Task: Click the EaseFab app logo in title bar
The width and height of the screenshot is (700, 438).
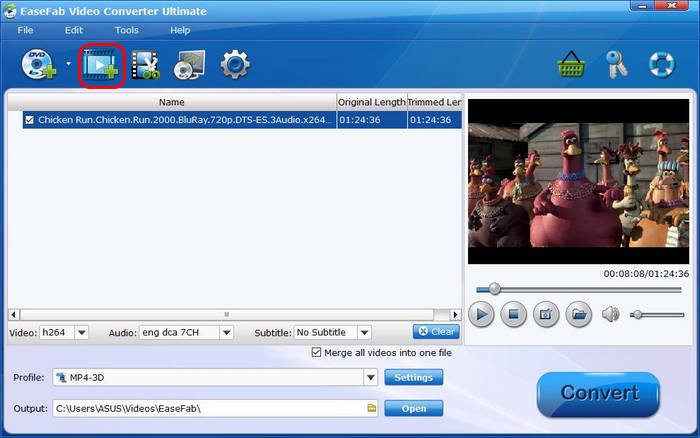Action: 10,11
